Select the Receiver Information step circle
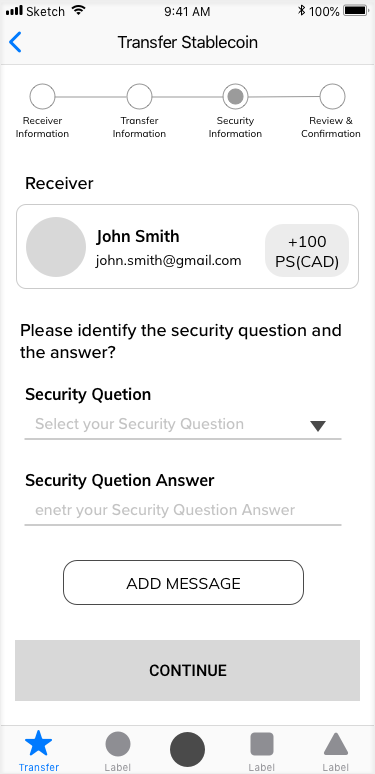Image resolution: width=375 pixels, height=774 pixels. tap(42, 96)
